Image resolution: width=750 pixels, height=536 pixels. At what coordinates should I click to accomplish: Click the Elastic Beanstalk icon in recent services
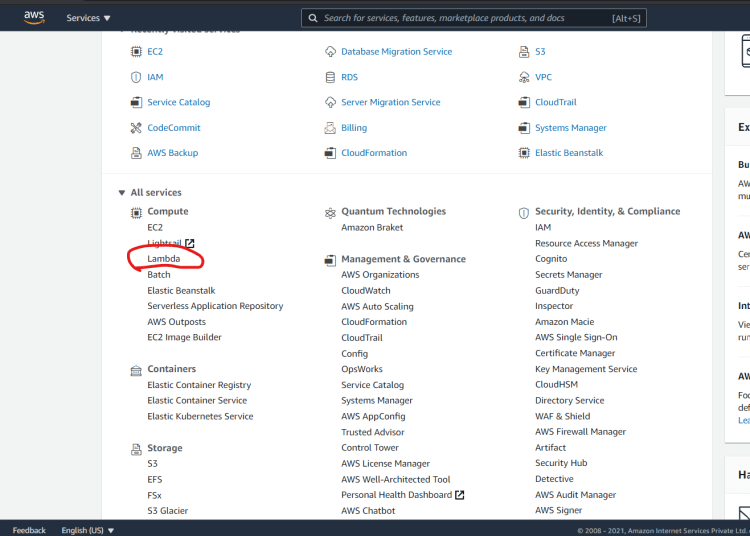[524, 153]
